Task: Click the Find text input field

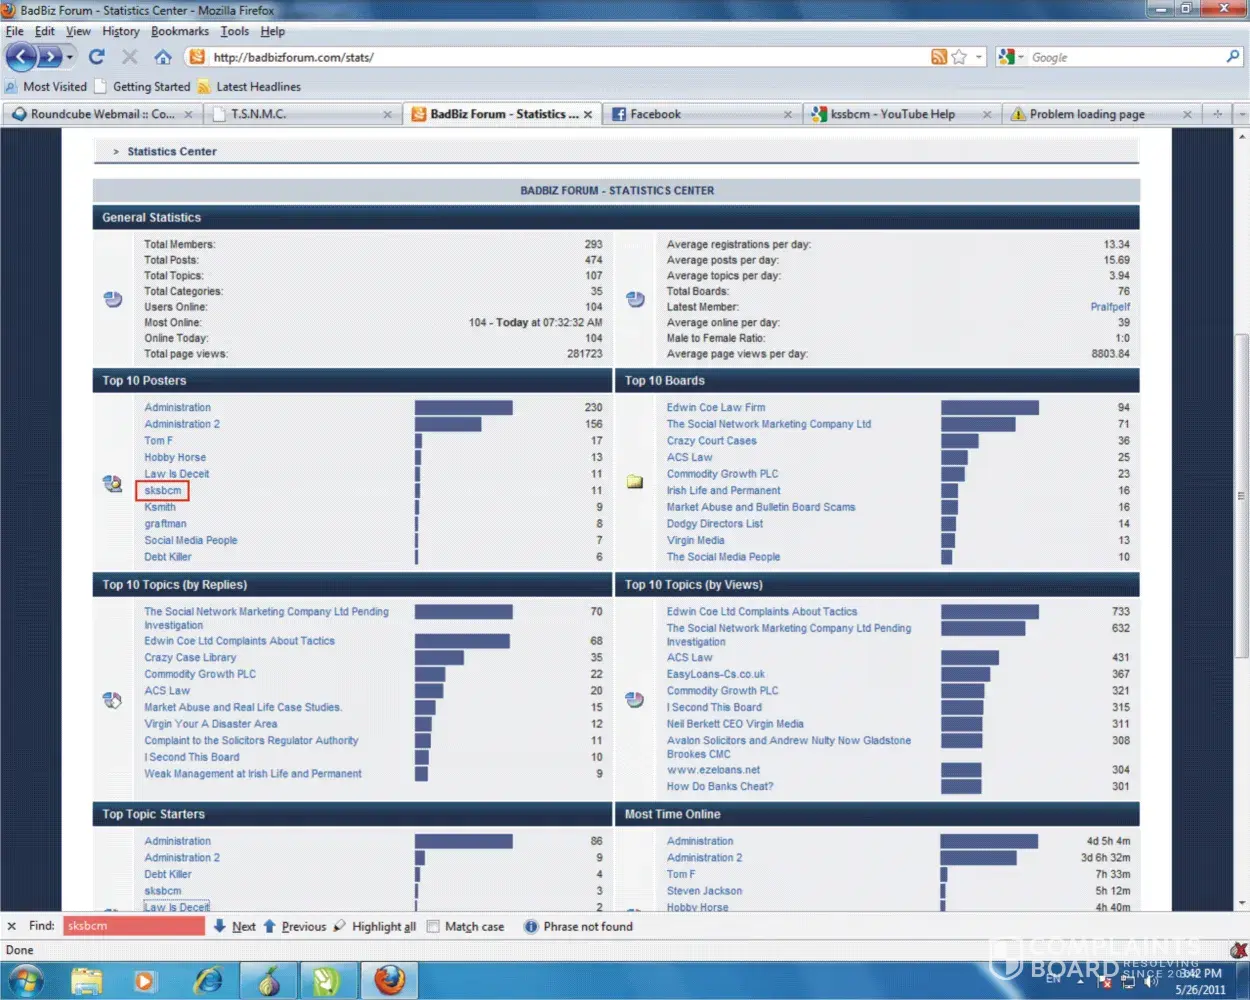Action: (133, 926)
